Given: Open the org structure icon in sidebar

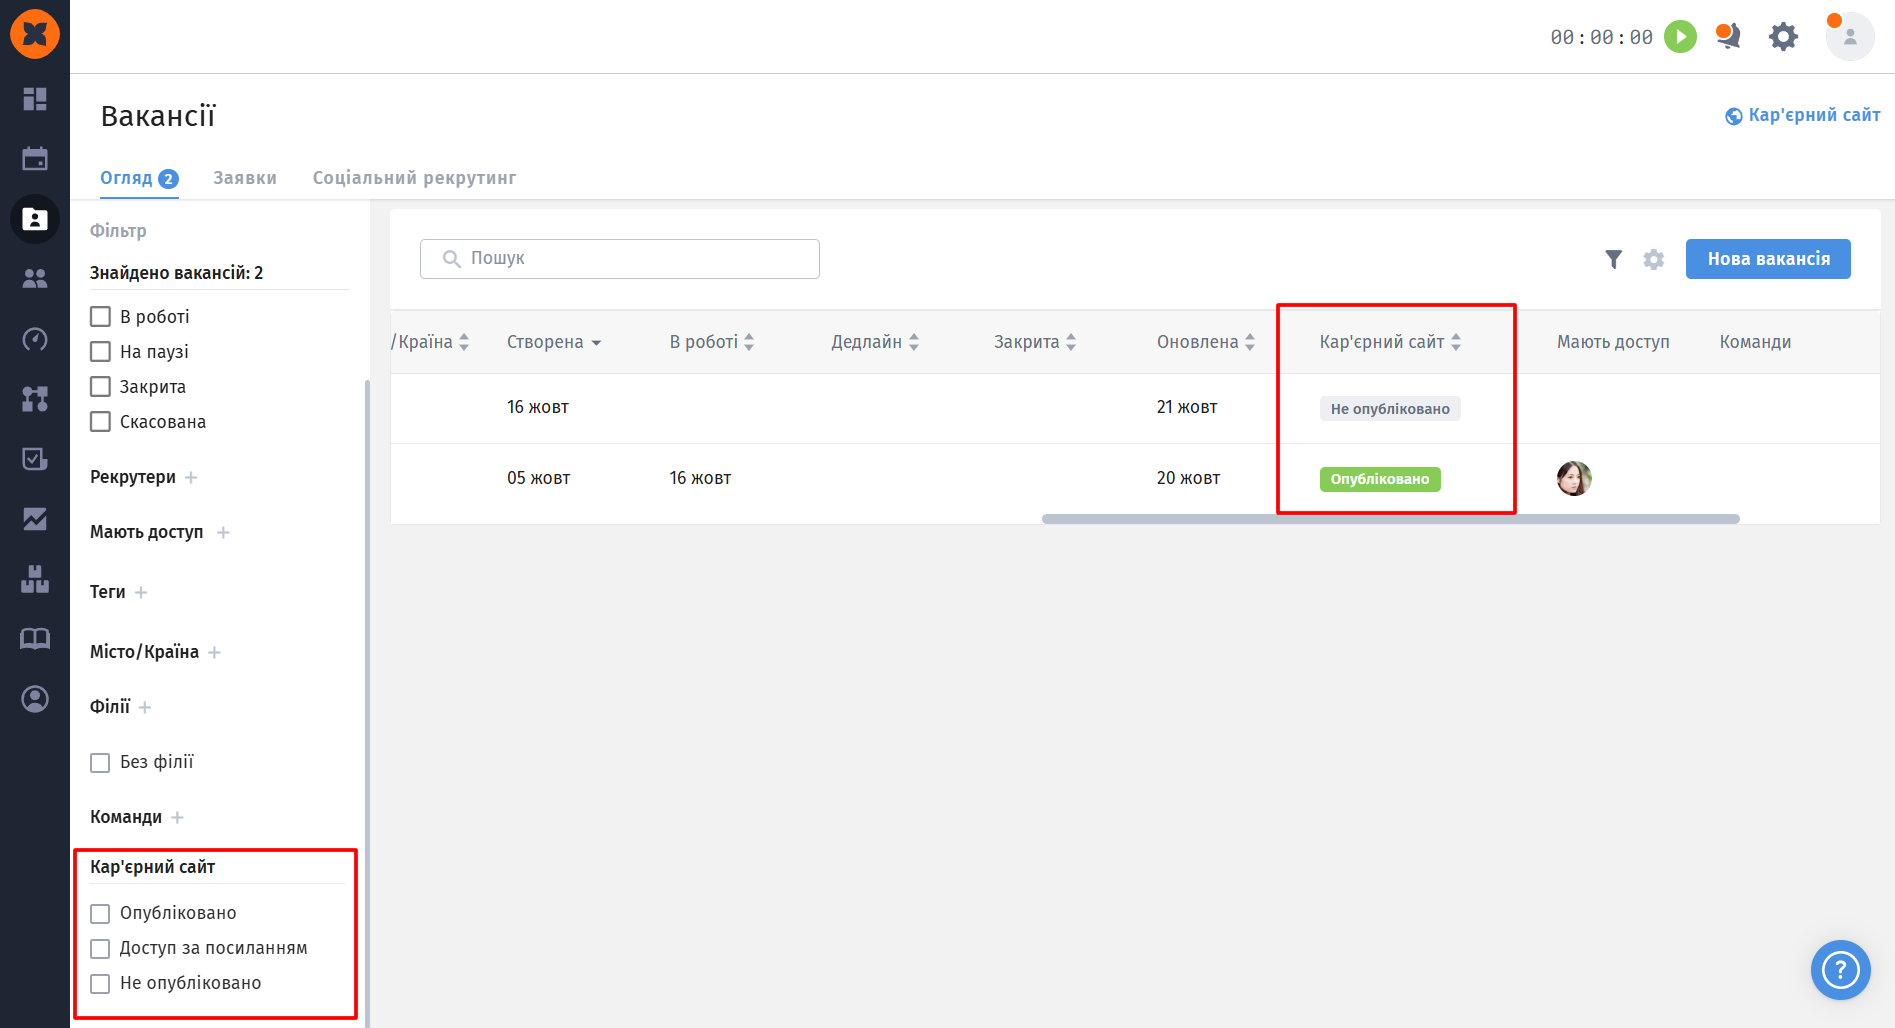Looking at the screenshot, I should [x=35, y=399].
